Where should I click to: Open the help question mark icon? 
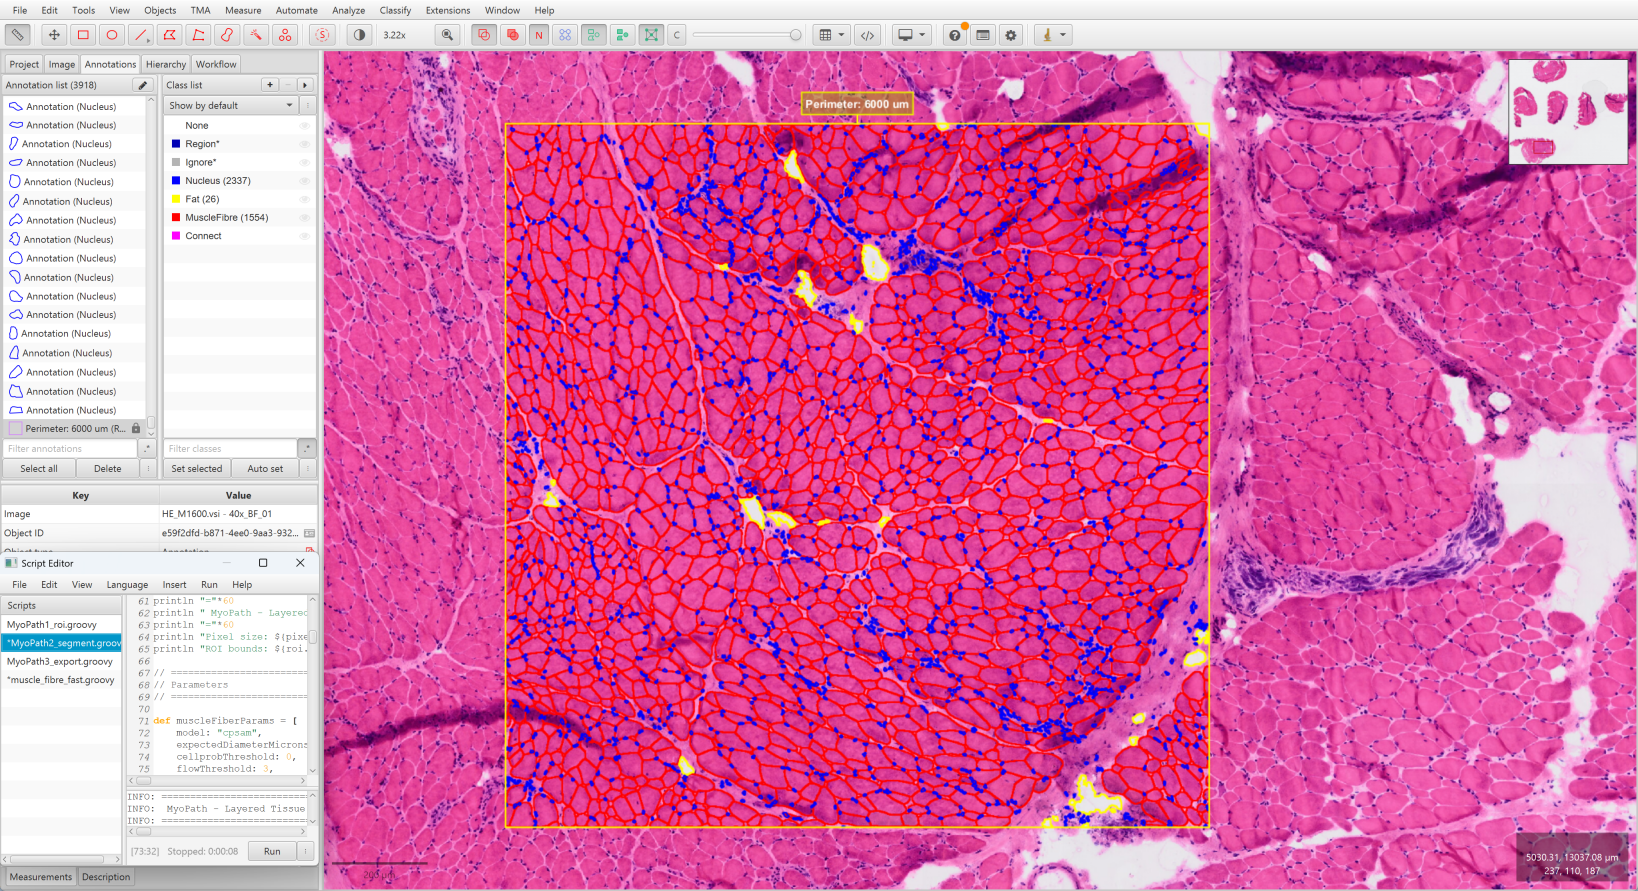(x=955, y=35)
